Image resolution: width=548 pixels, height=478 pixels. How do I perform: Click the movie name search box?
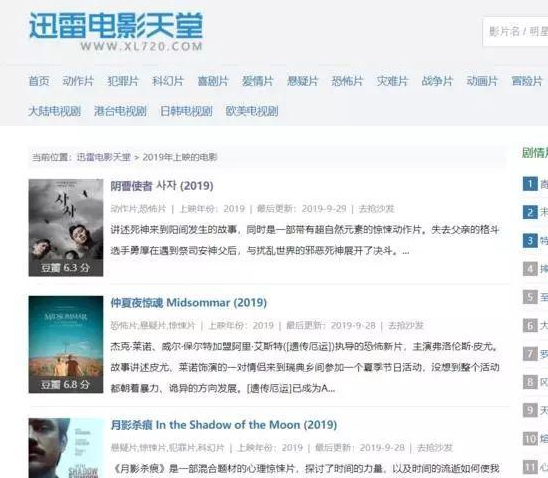point(515,31)
